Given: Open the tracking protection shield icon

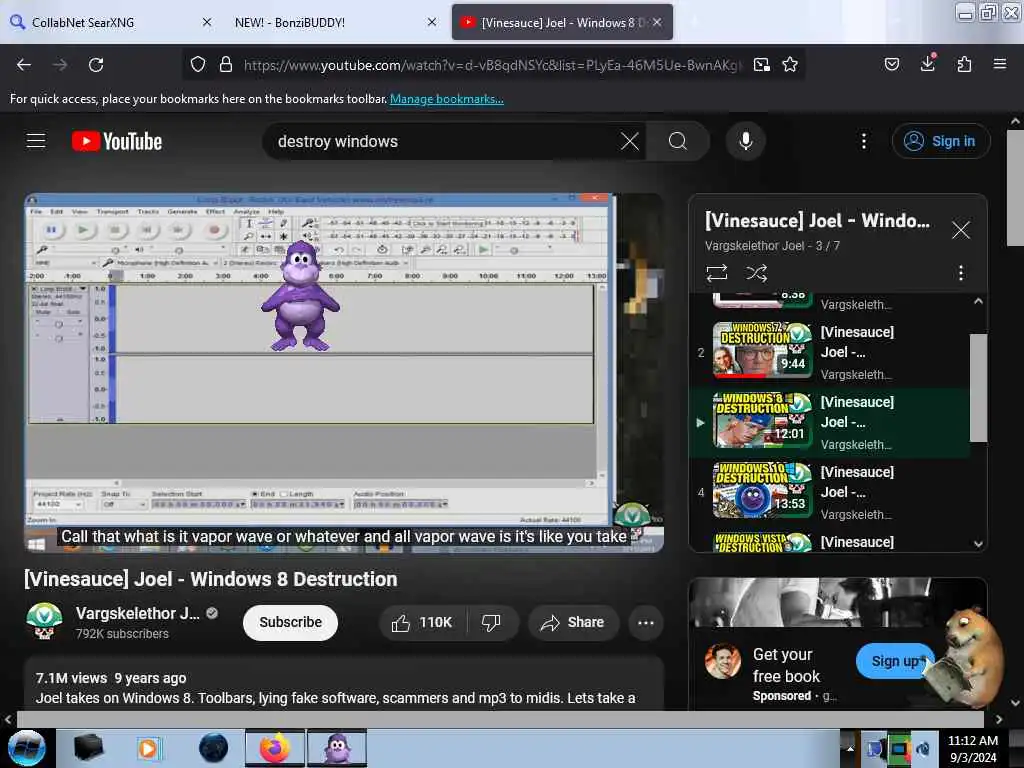Looking at the screenshot, I should pos(198,65).
